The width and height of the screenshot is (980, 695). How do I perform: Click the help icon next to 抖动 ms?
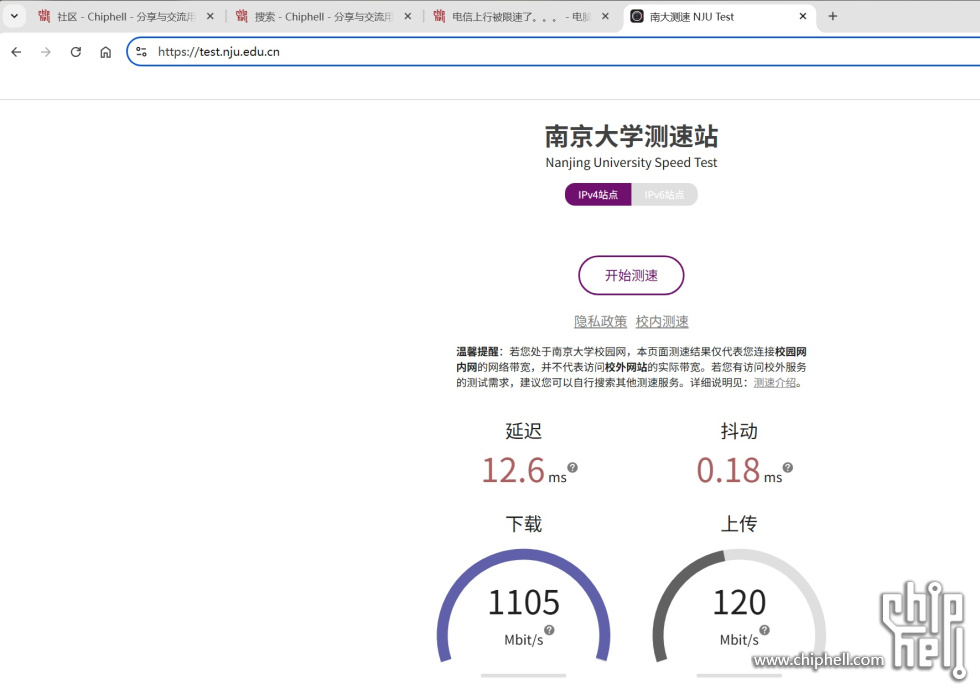click(x=788, y=468)
